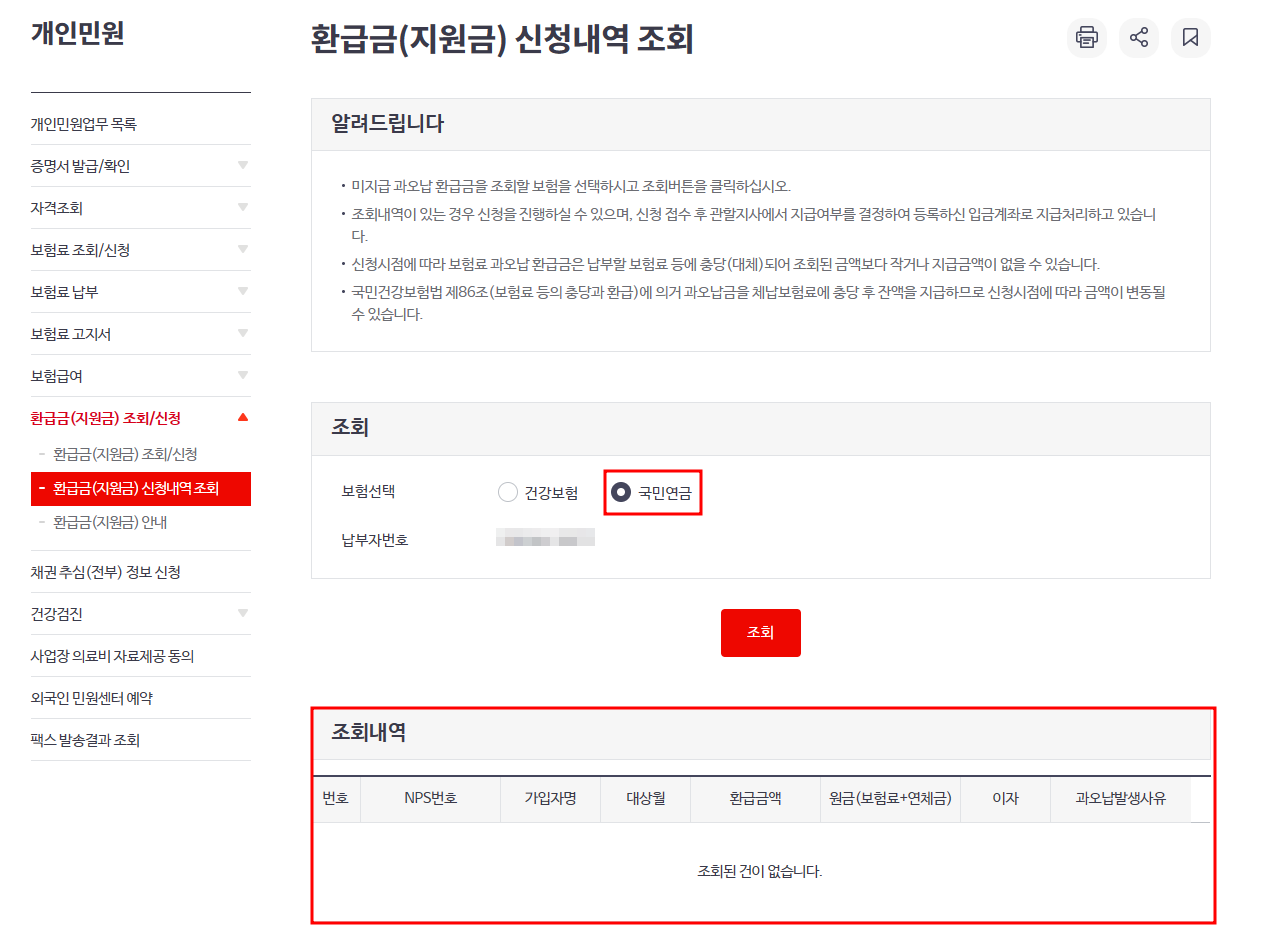Select highlighted 환급금(지원금) 신청내역 조회 submenu

(x=141, y=489)
